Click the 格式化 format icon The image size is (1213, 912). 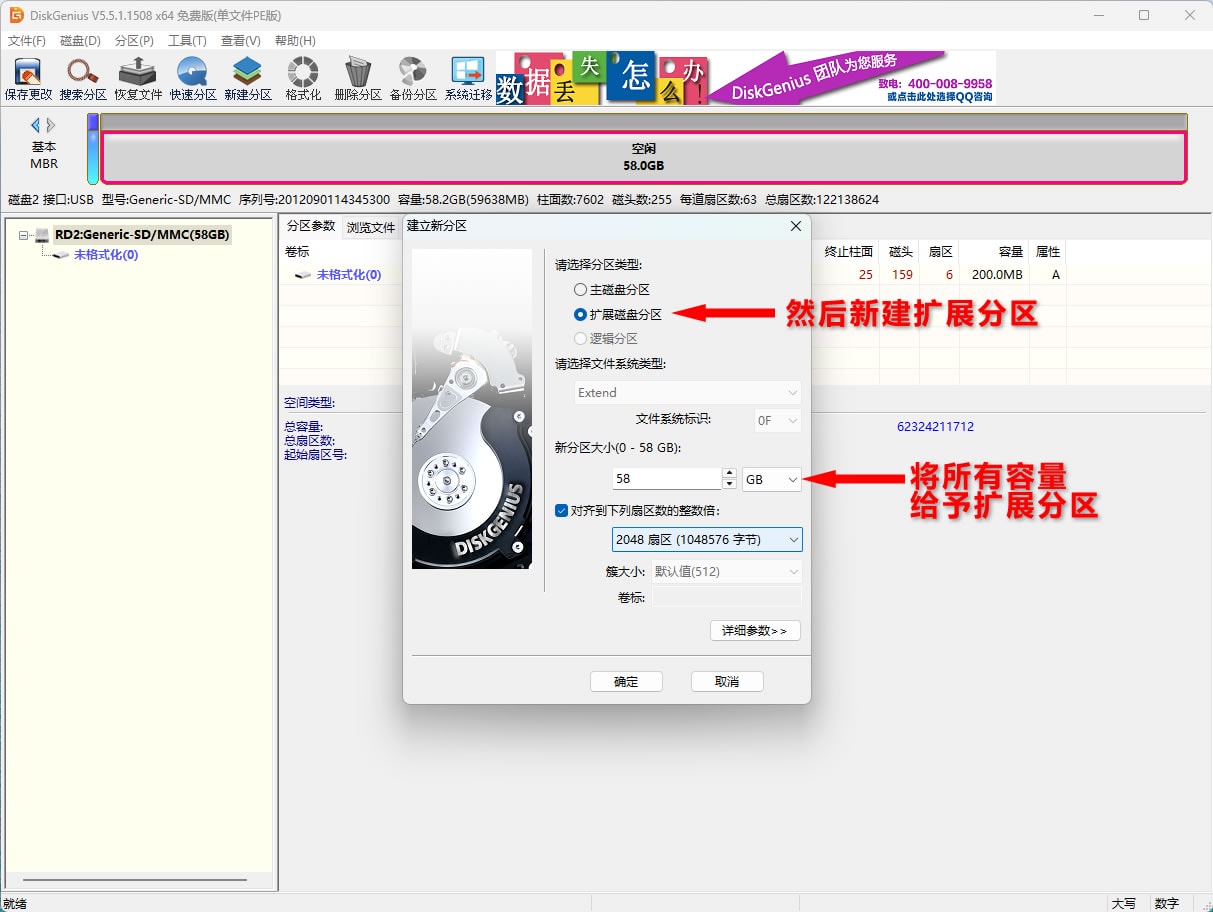[x=303, y=79]
